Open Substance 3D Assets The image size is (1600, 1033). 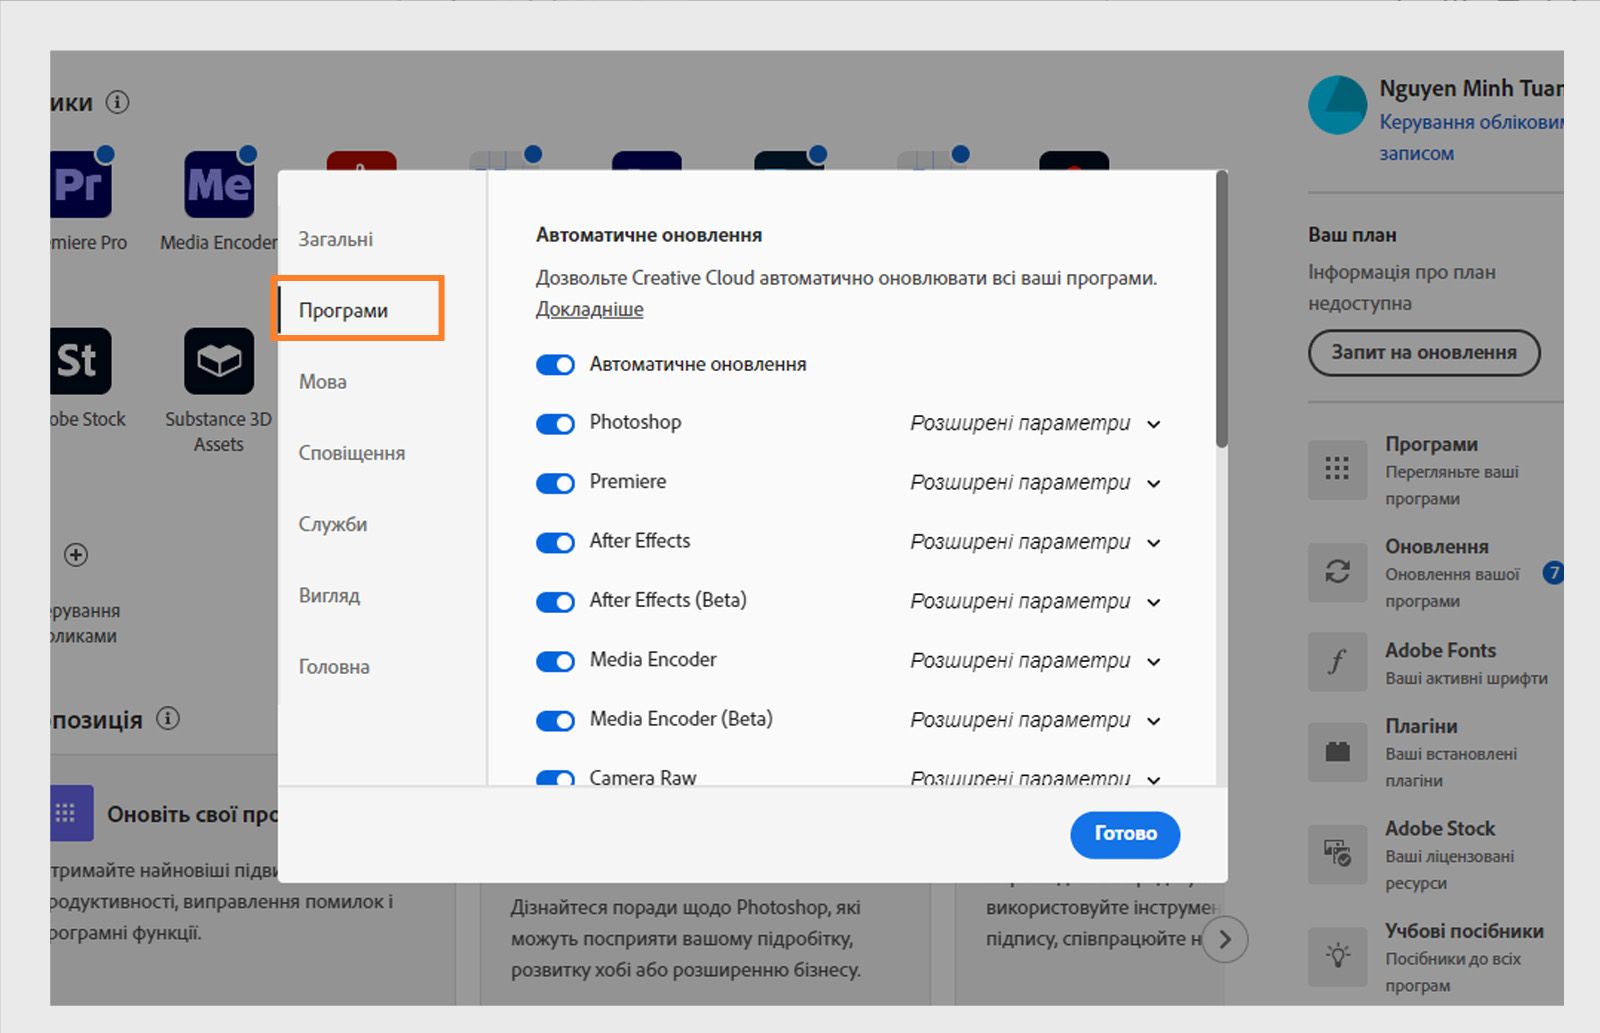tap(218, 362)
